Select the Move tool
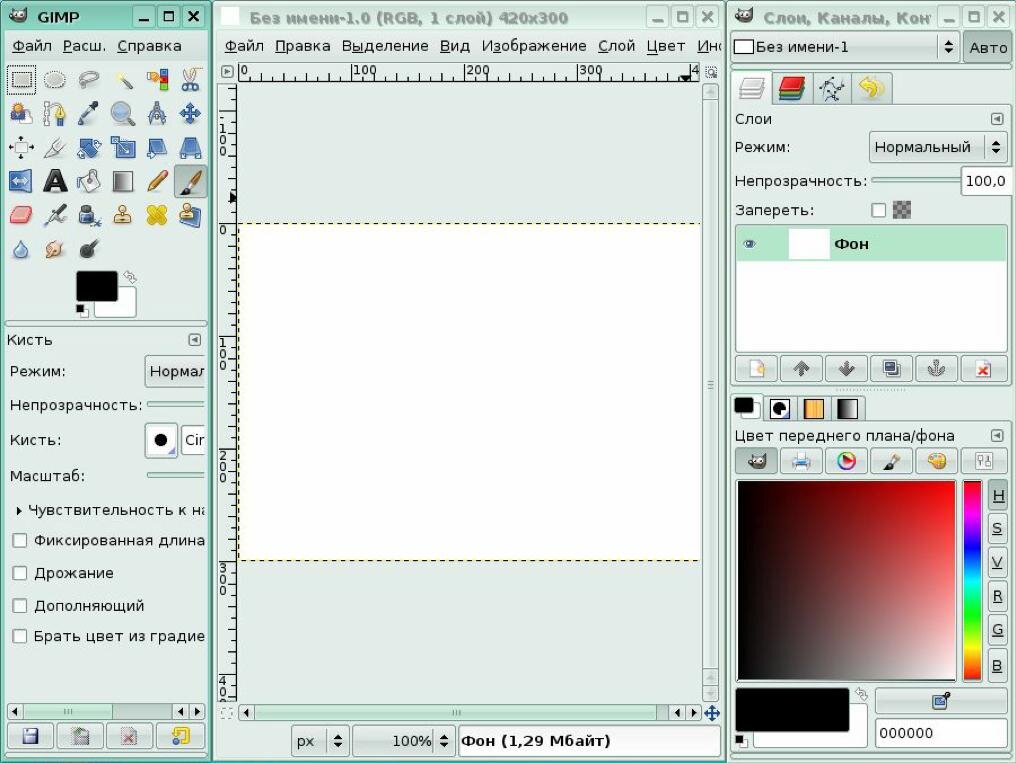 tap(190, 114)
